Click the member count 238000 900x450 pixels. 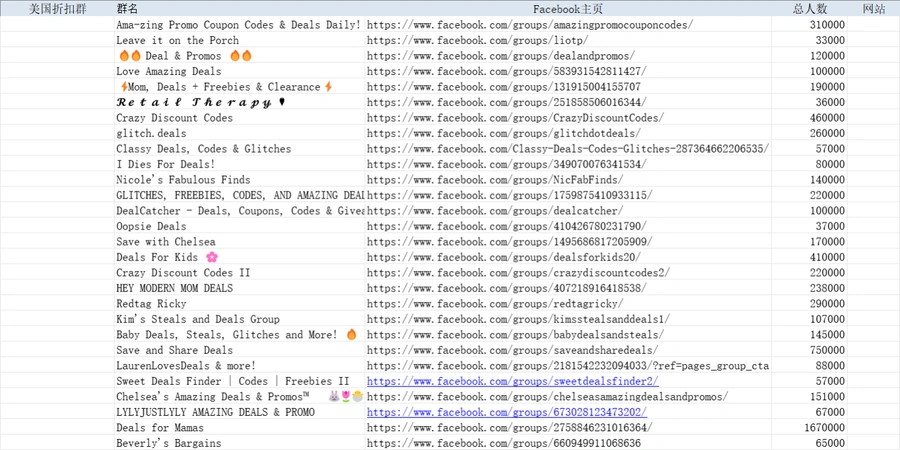809,288
